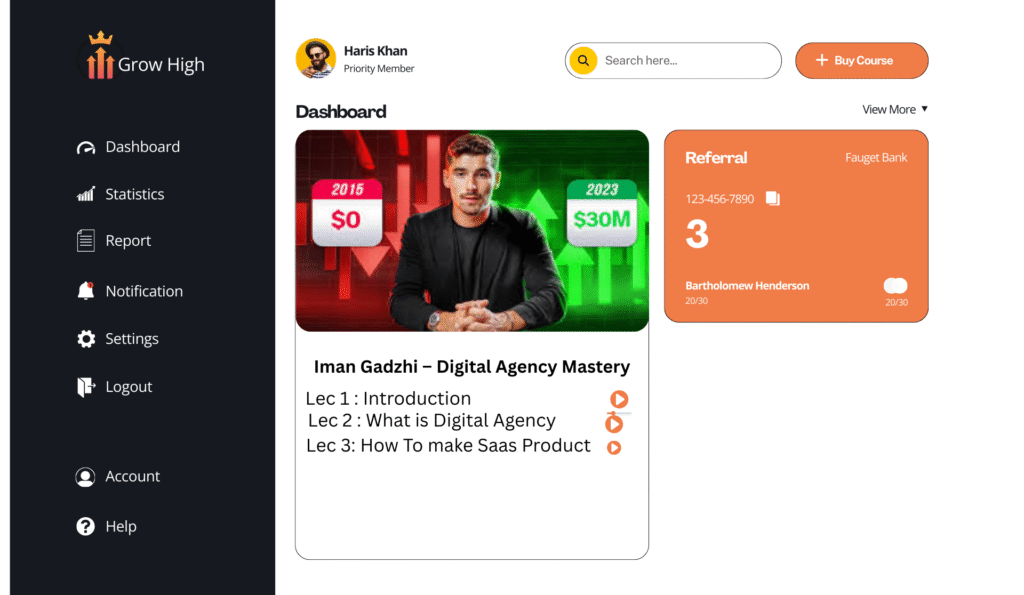1024x595 pixels.
Task: Expand the View More dropdown arrow
Action: pyautogui.click(x=924, y=109)
